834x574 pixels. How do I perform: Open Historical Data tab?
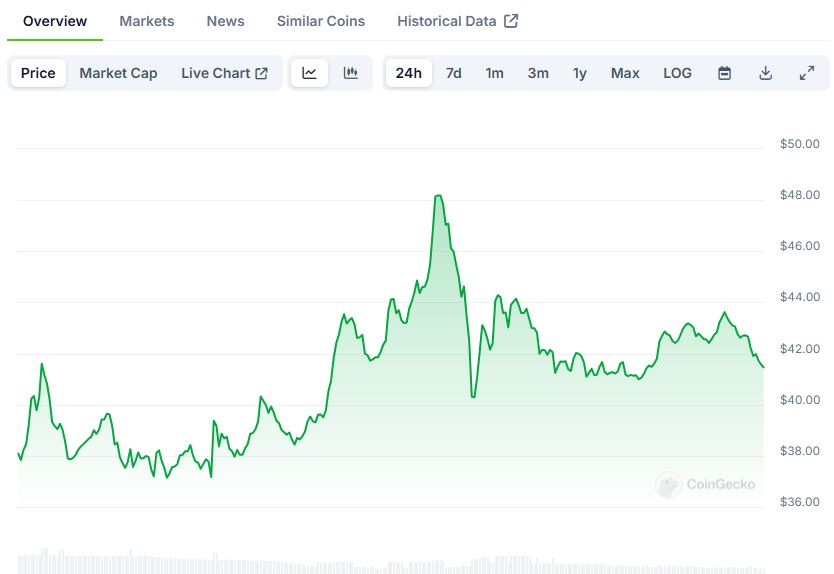tap(457, 21)
